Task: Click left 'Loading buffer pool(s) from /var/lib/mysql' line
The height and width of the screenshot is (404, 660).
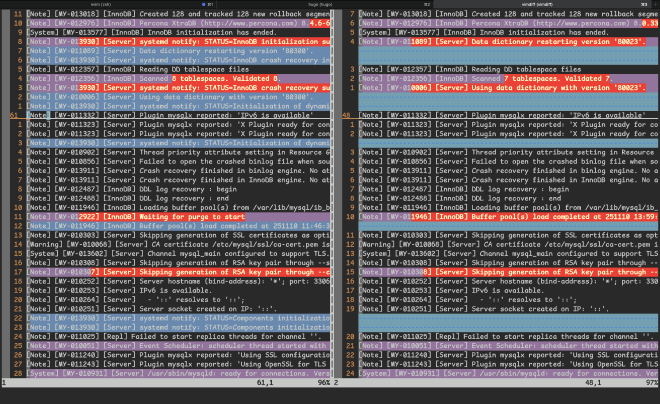Action: click(178, 208)
